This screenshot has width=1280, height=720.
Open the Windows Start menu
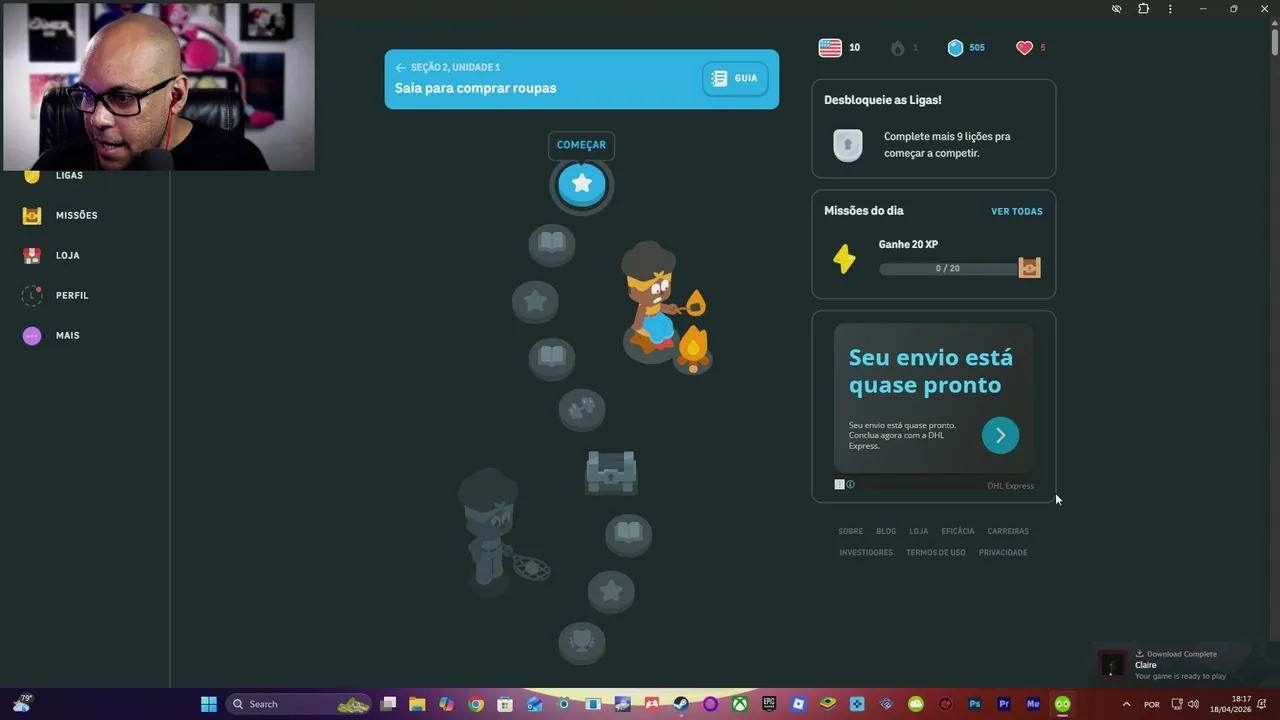208,704
